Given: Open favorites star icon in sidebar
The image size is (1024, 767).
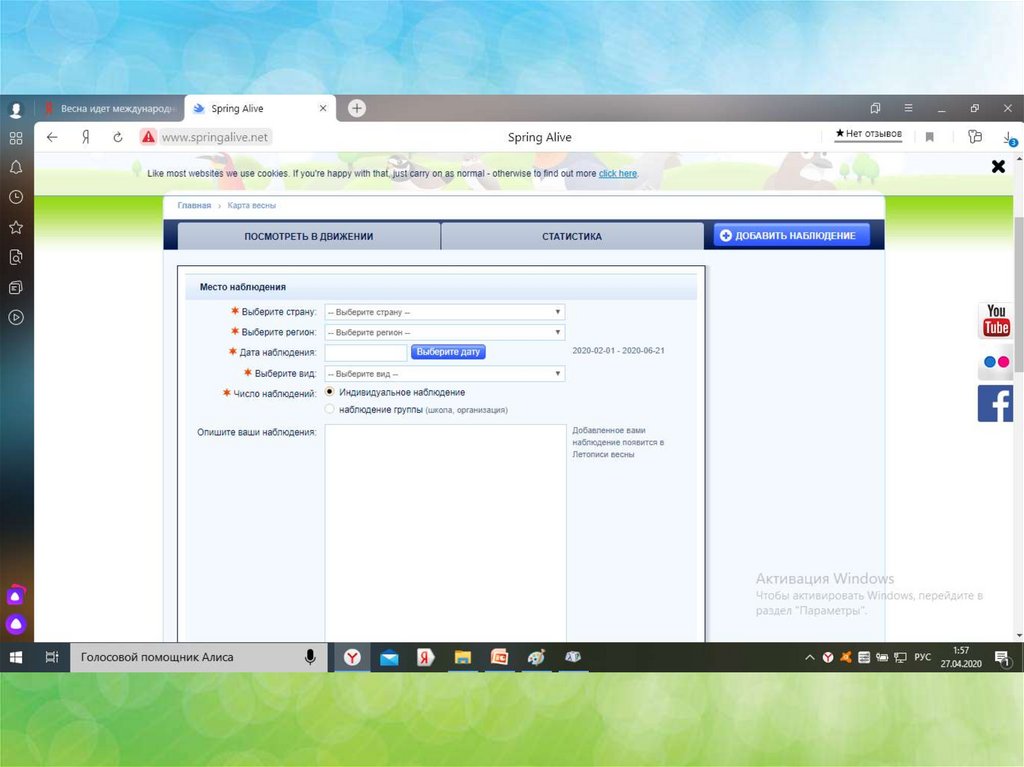Looking at the screenshot, I should tap(16, 227).
